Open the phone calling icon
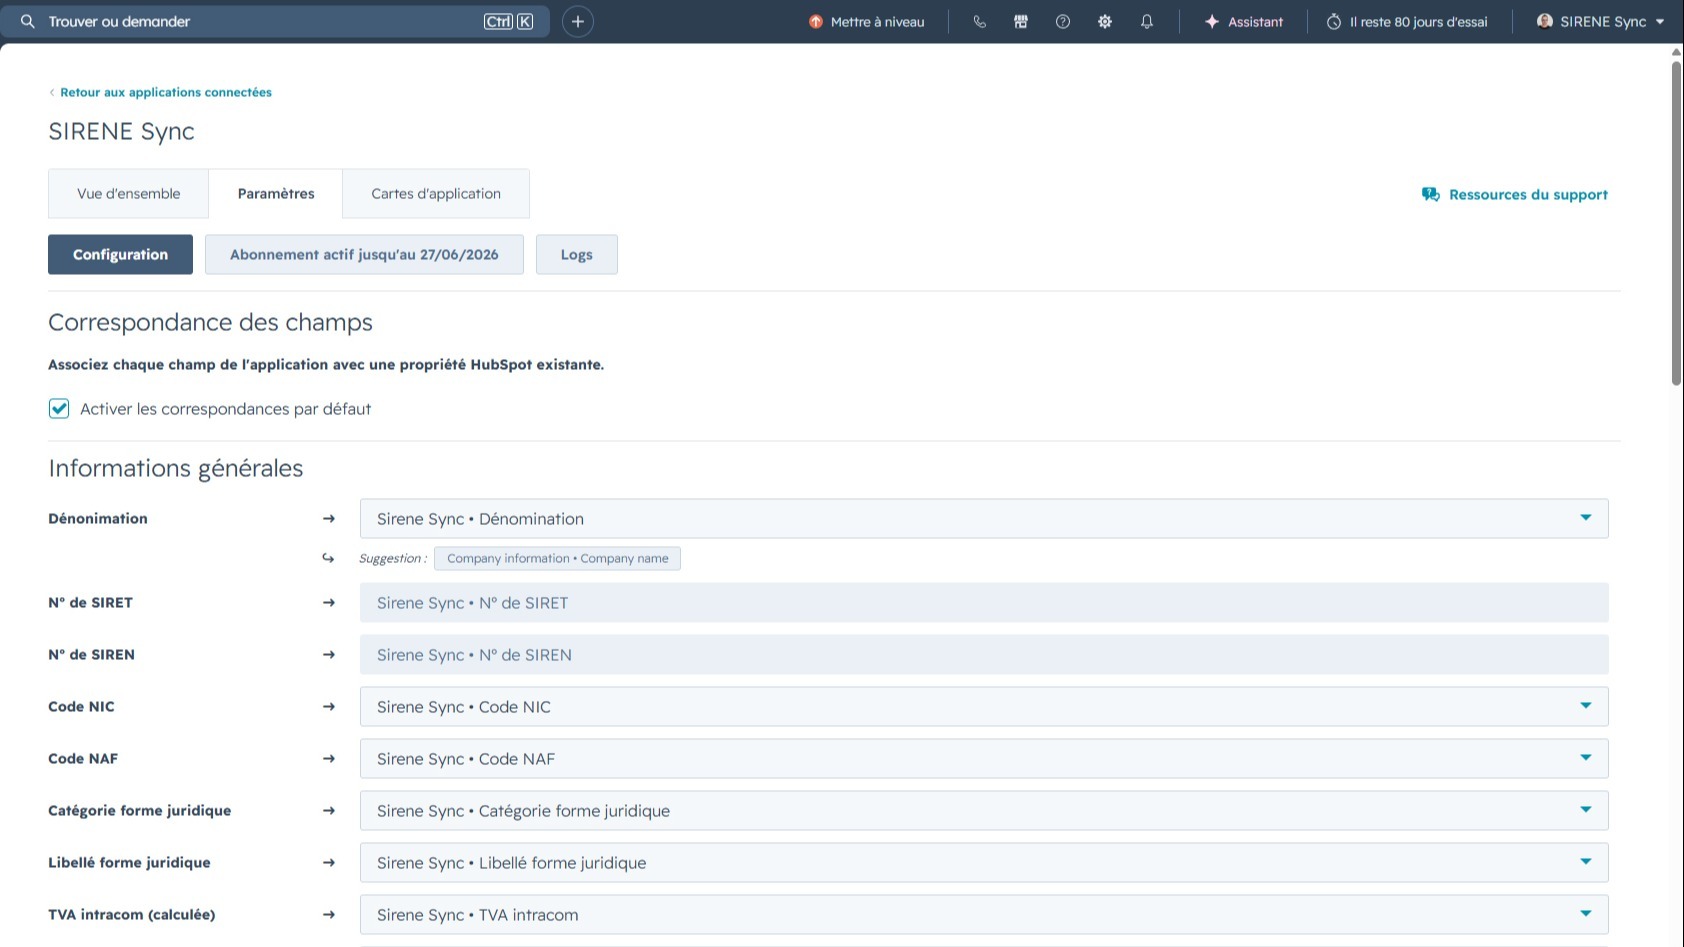Viewport: 1684px width, 947px height. 979,21
